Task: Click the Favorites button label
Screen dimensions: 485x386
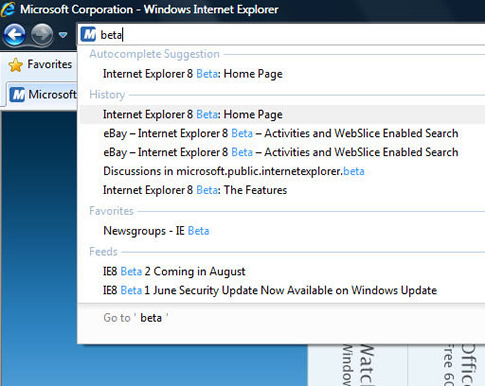Action: click(50, 64)
